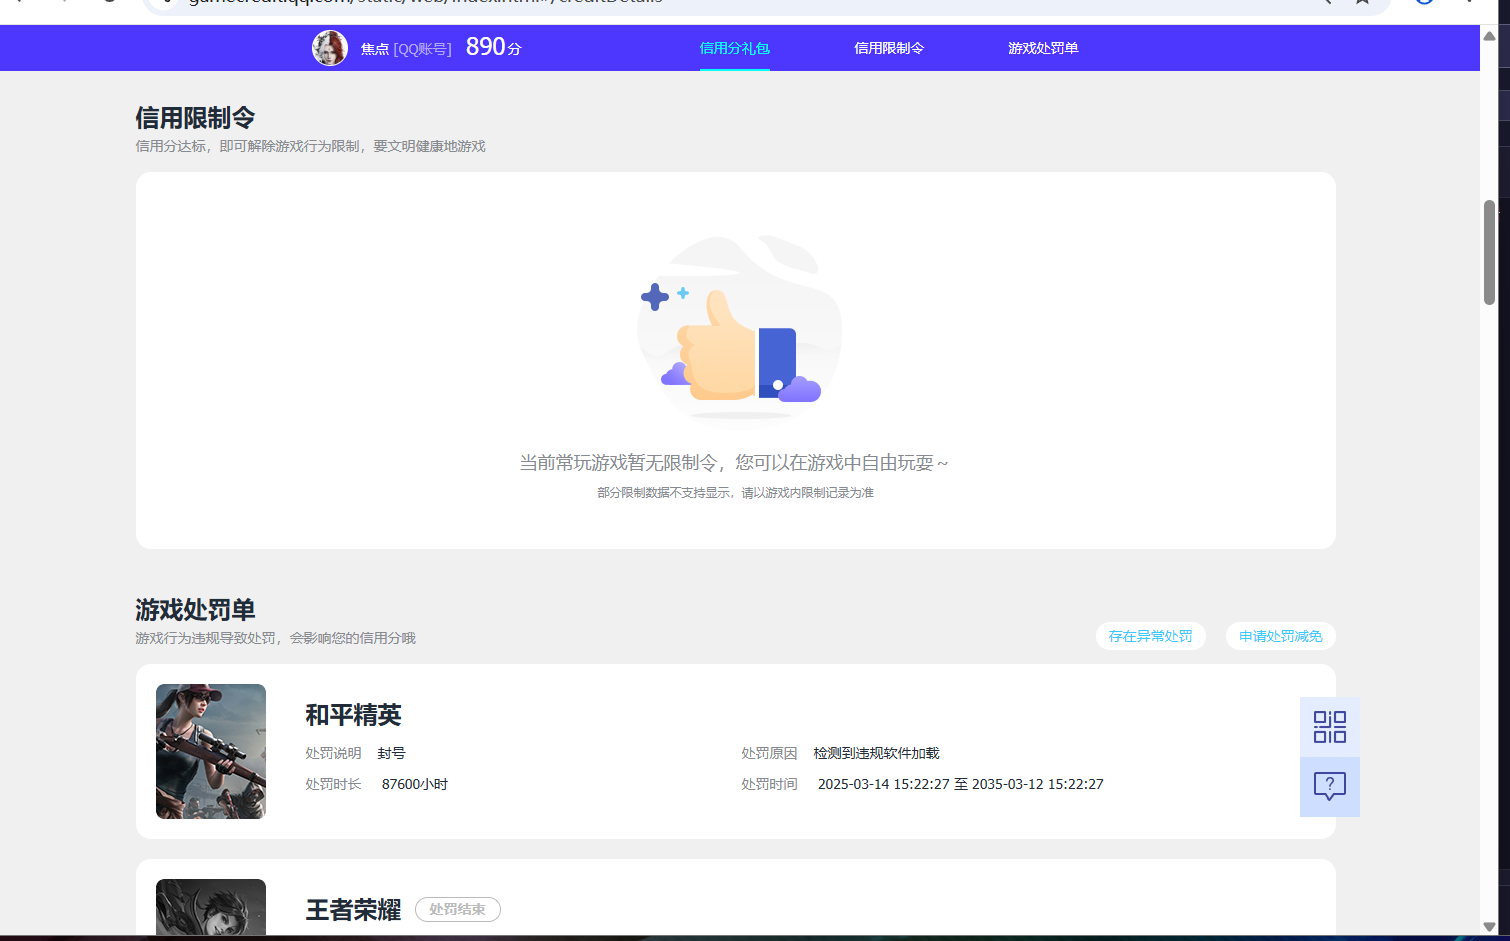Click the 封号 penalty description value
The height and width of the screenshot is (941, 1510).
[x=392, y=753]
